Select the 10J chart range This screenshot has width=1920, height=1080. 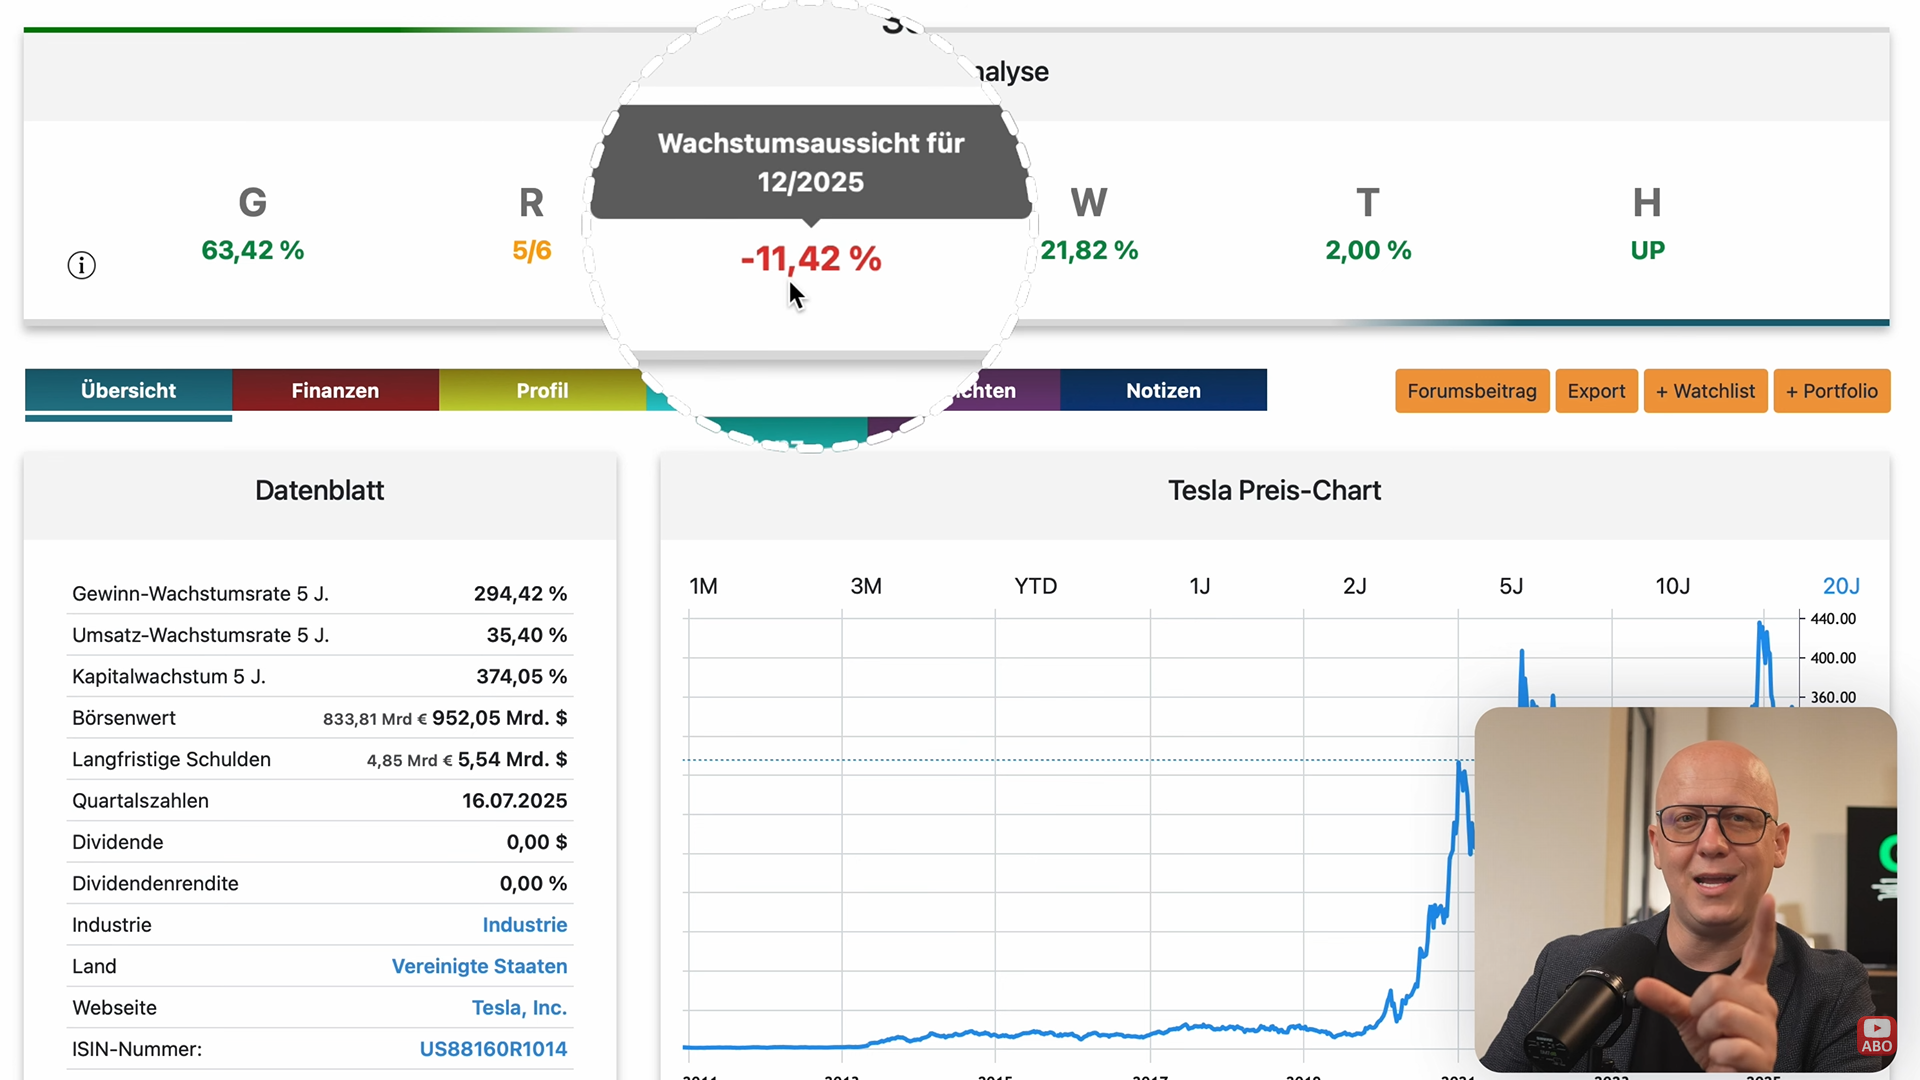coord(1672,586)
